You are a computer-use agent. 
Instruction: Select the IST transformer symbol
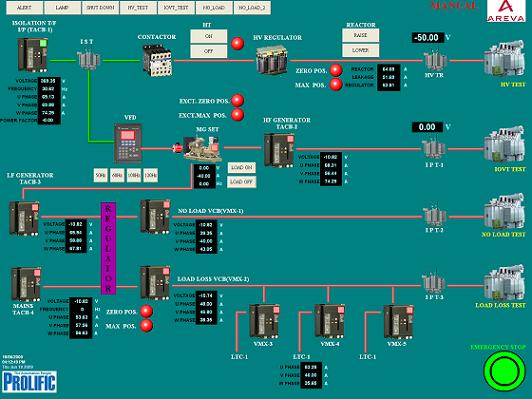(88, 60)
